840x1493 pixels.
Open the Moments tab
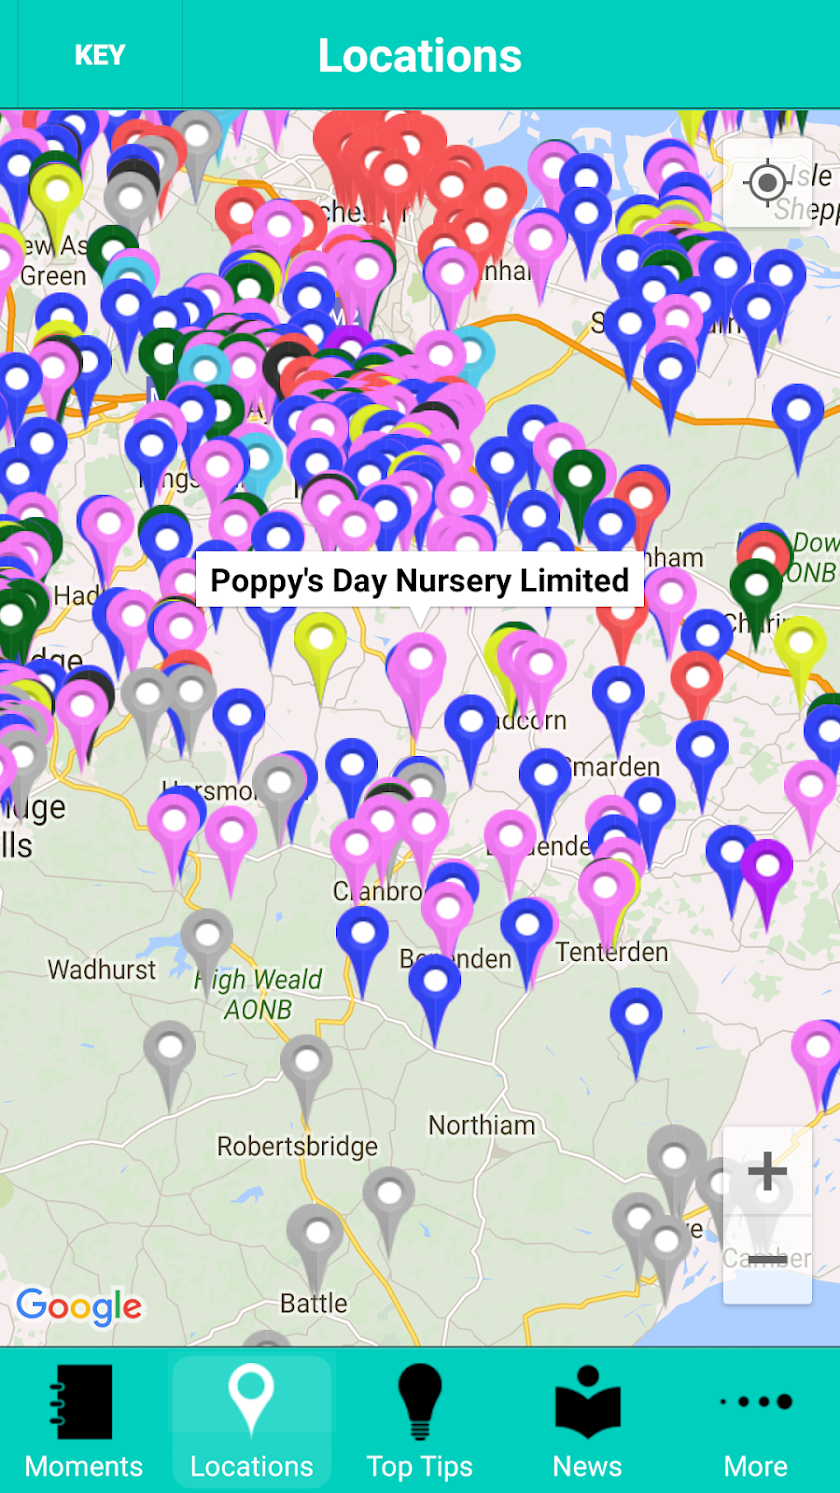point(84,1422)
